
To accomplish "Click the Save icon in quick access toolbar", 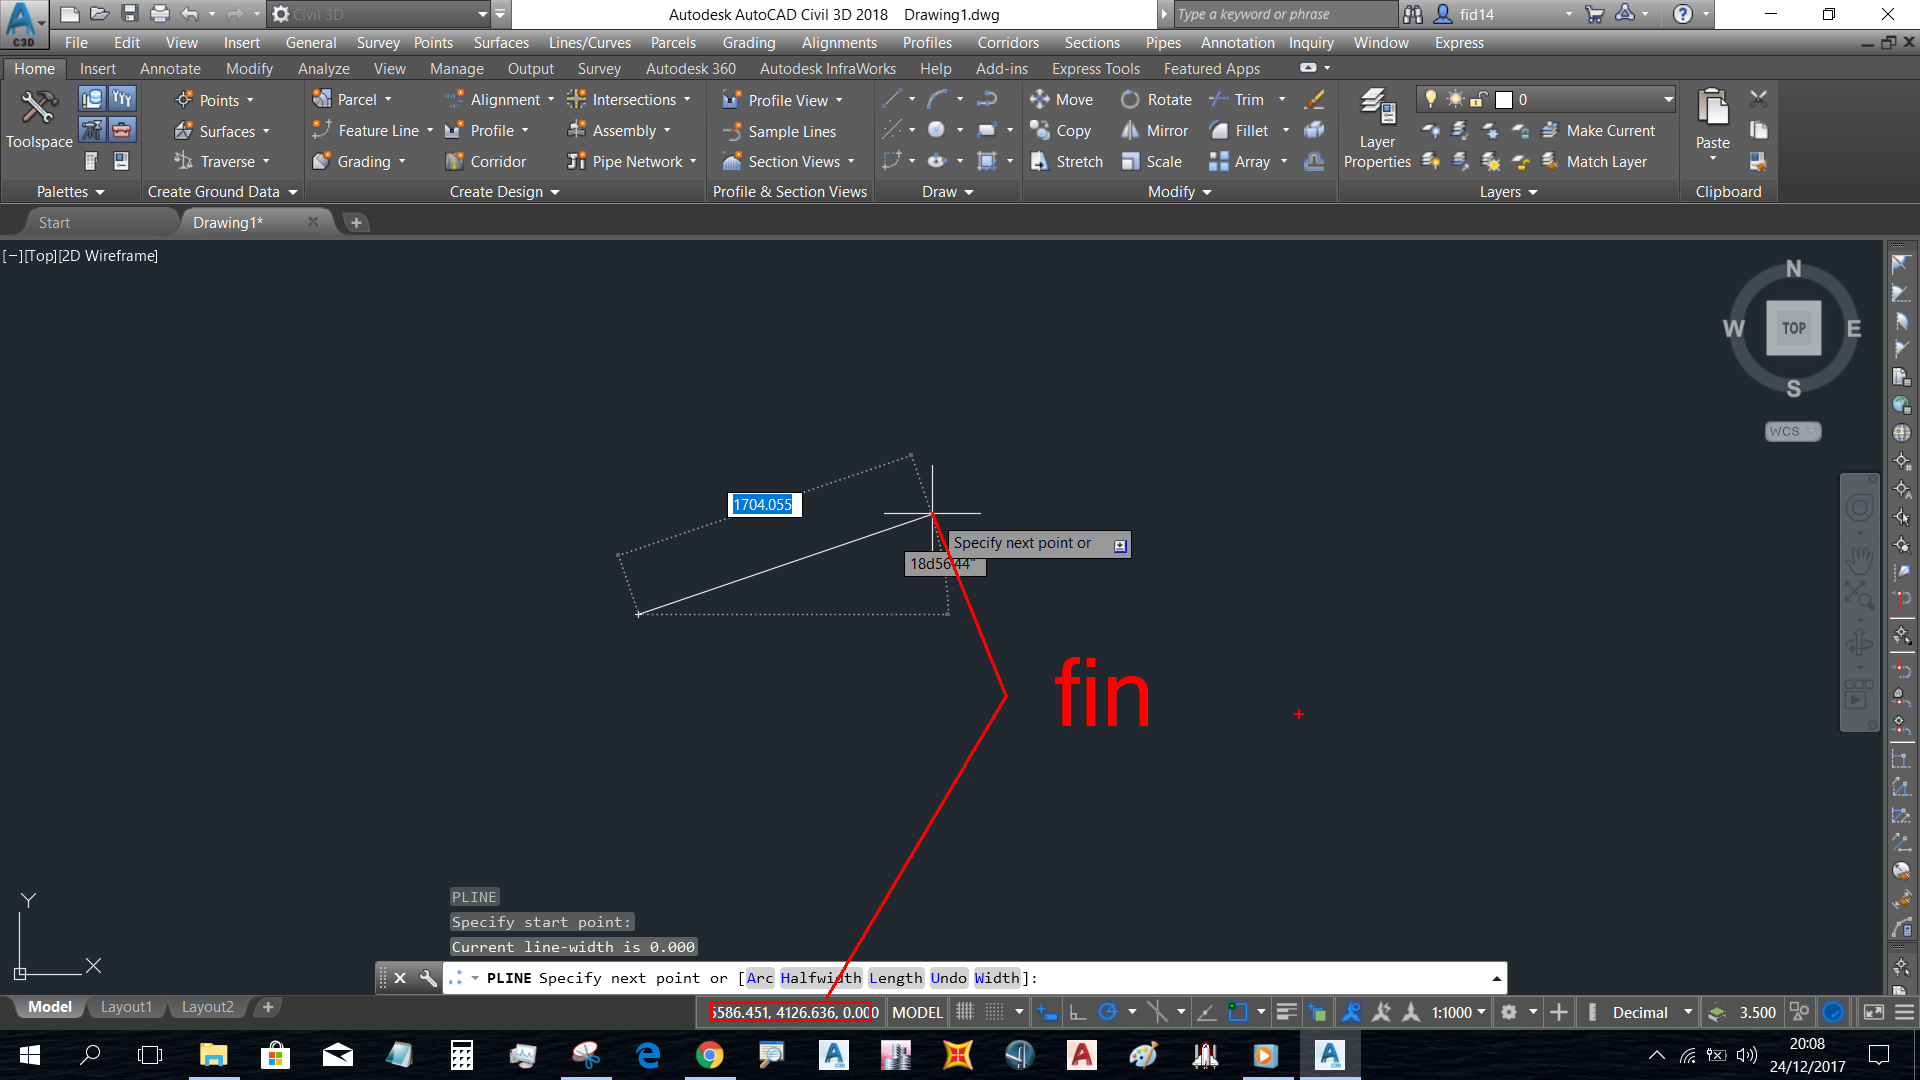I will coord(129,14).
